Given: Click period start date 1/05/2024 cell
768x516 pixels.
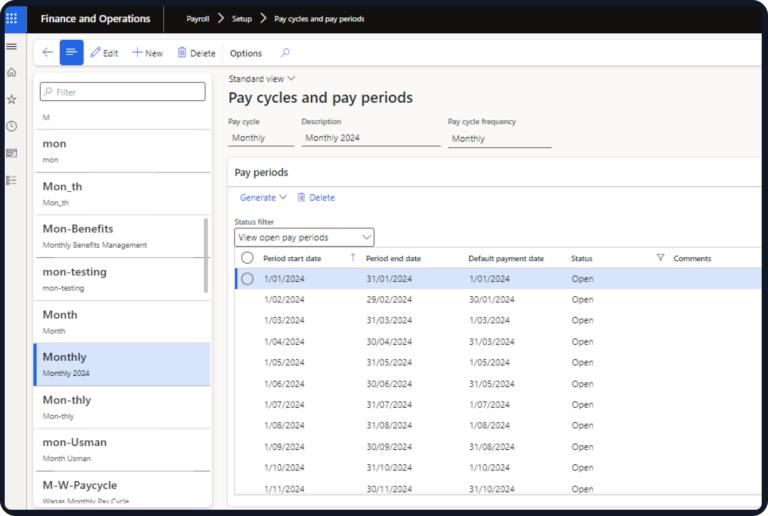Looking at the screenshot, I should (x=284, y=363).
